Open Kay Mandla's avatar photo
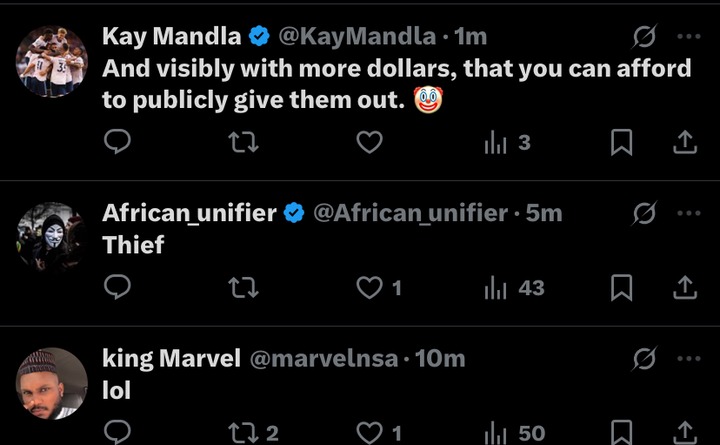The width and height of the screenshot is (720, 445). 52,61
